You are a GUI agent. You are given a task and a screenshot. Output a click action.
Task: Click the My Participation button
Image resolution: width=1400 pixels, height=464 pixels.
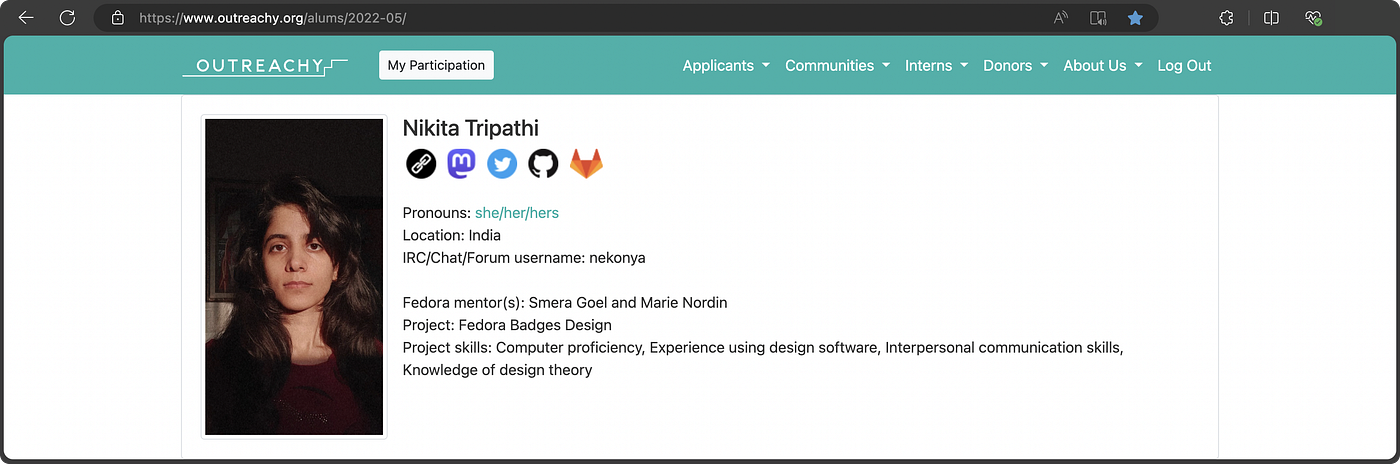[x=436, y=65]
